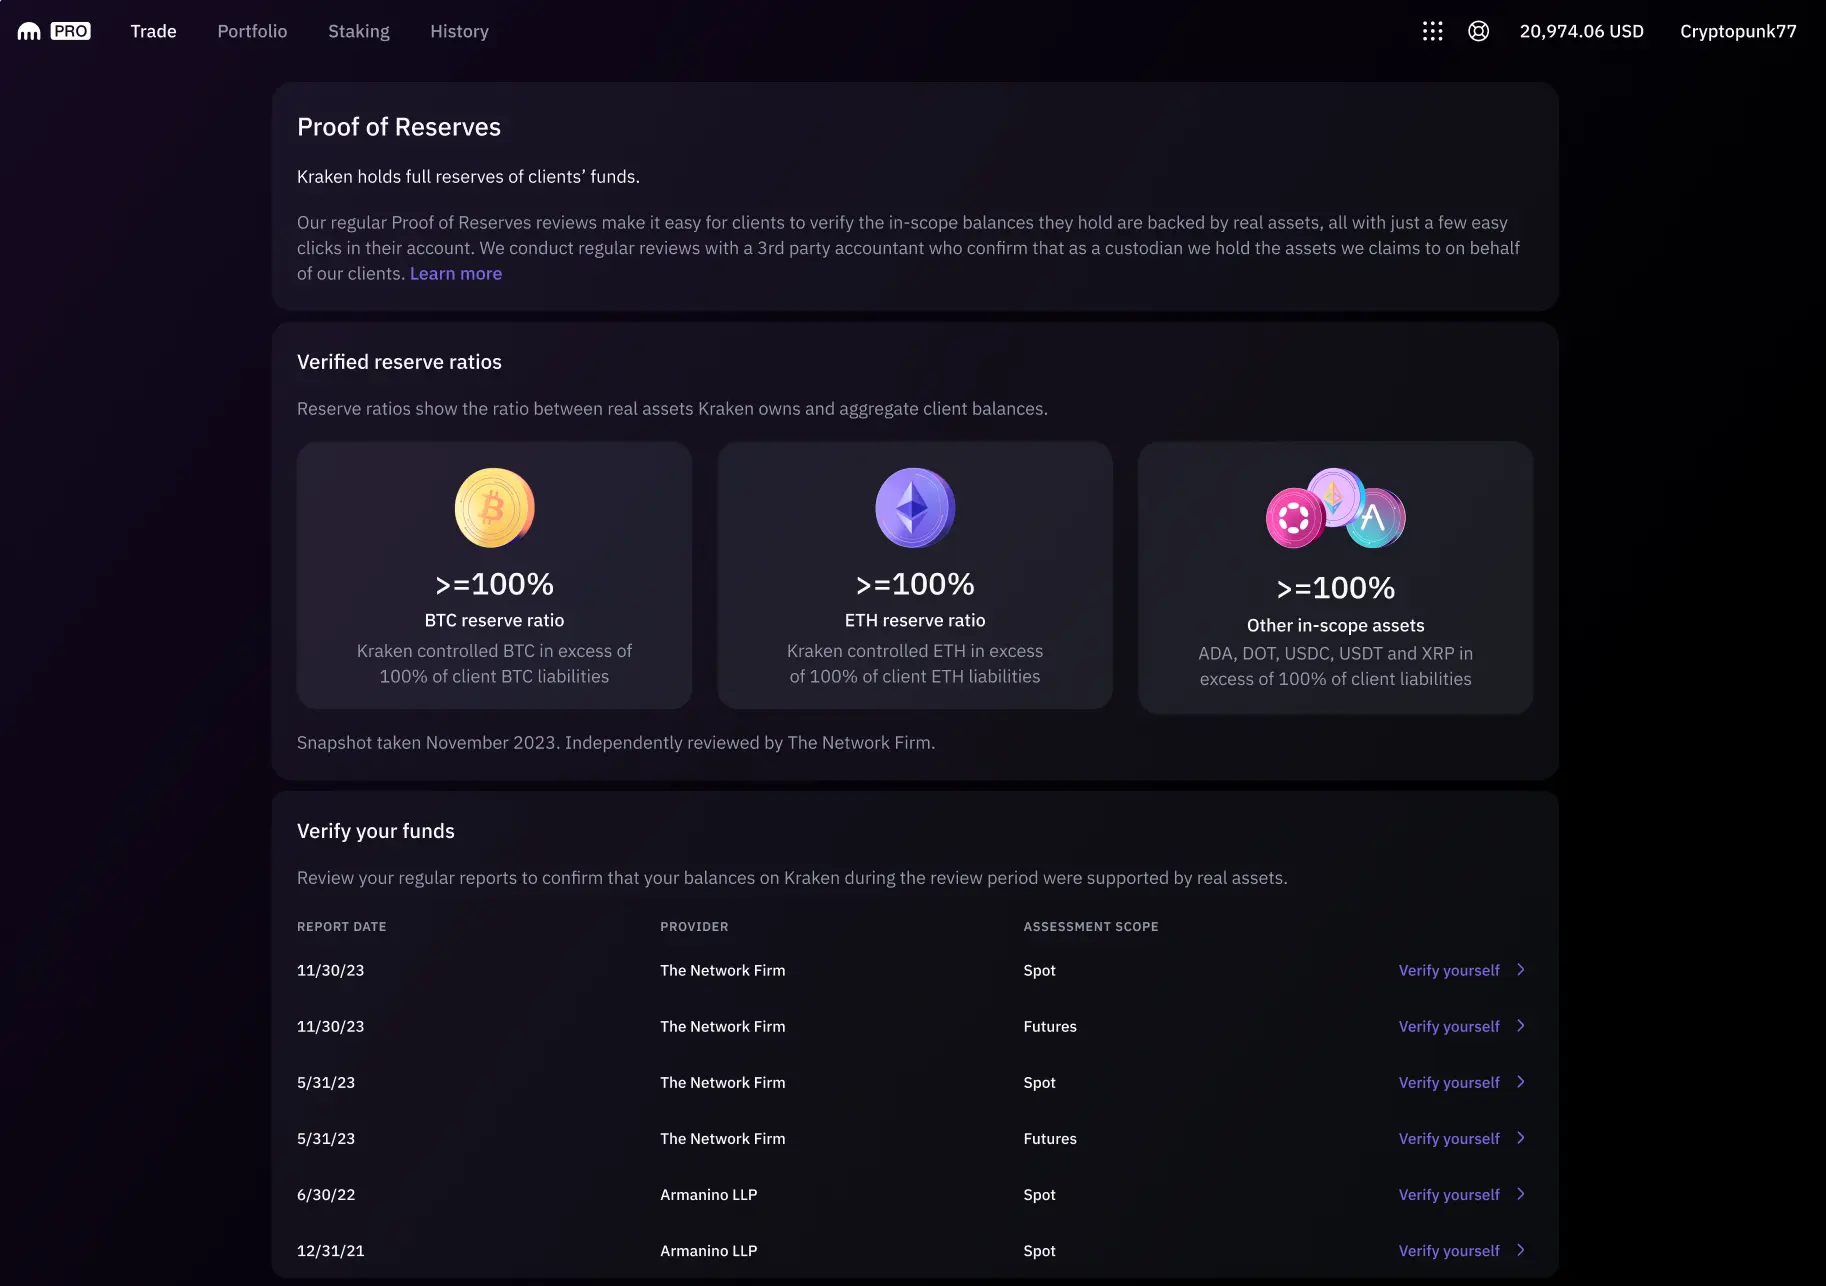The height and width of the screenshot is (1286, 1826).
Task: Click the support life-ring icon in the header
Action: pyautogui.click(x=1478, y=31)
